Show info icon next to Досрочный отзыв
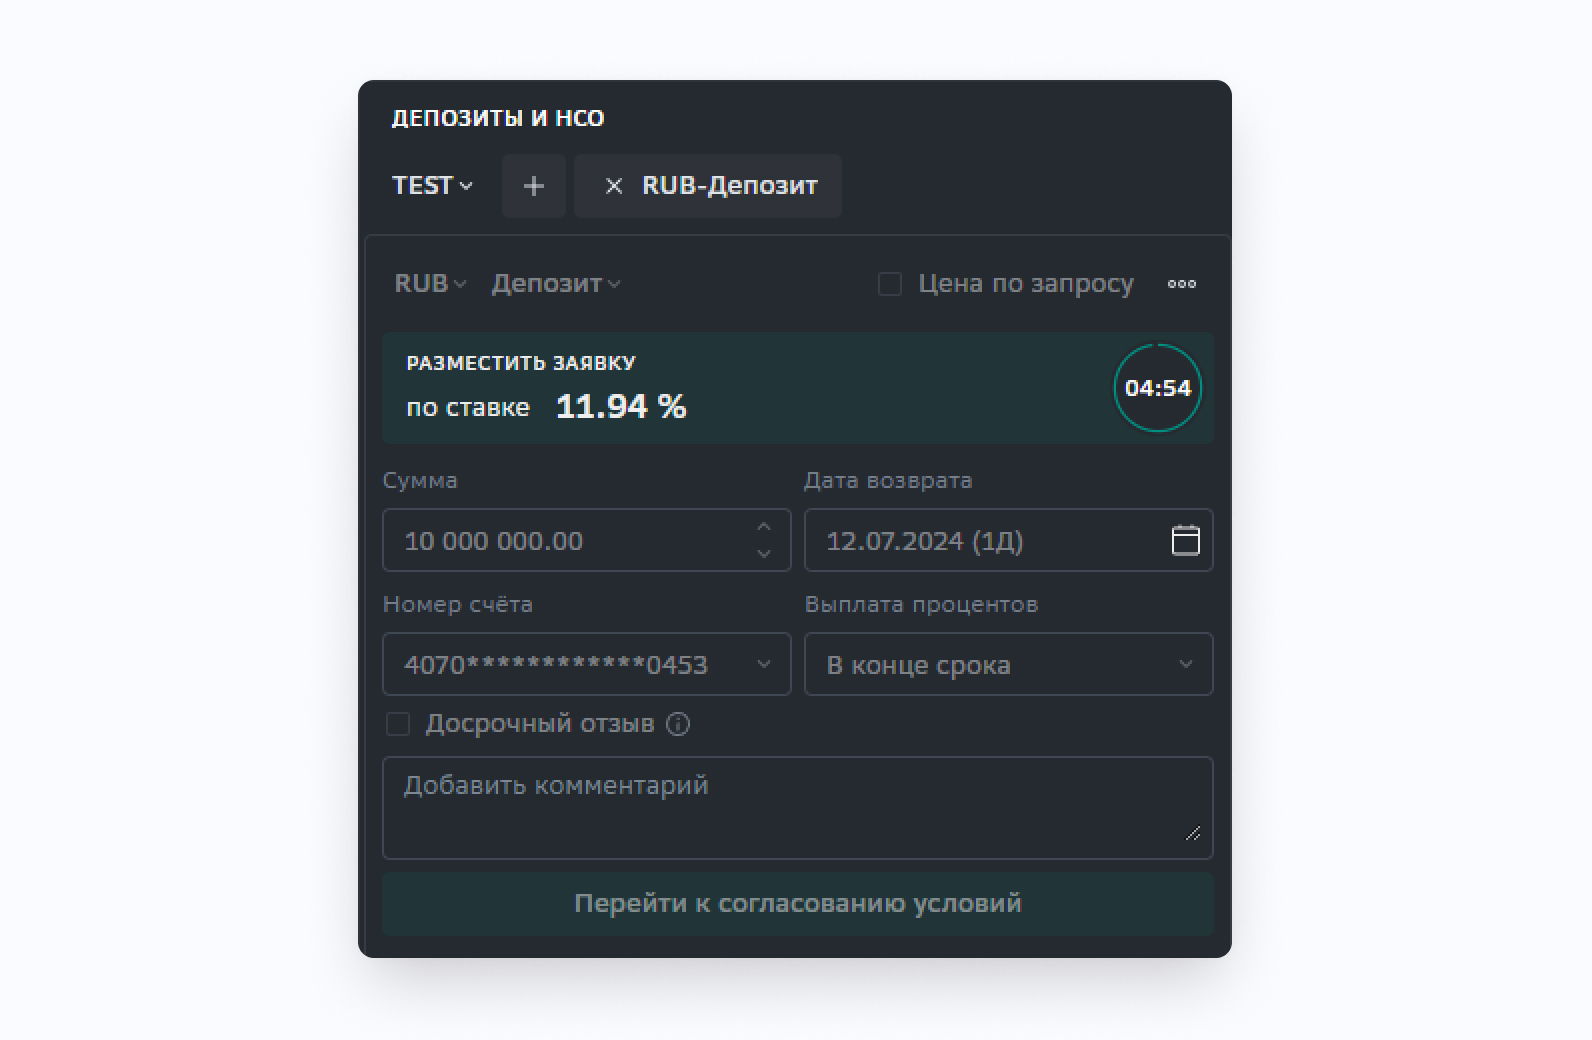Screen dimensions: 1592x1040 point(678,724)
